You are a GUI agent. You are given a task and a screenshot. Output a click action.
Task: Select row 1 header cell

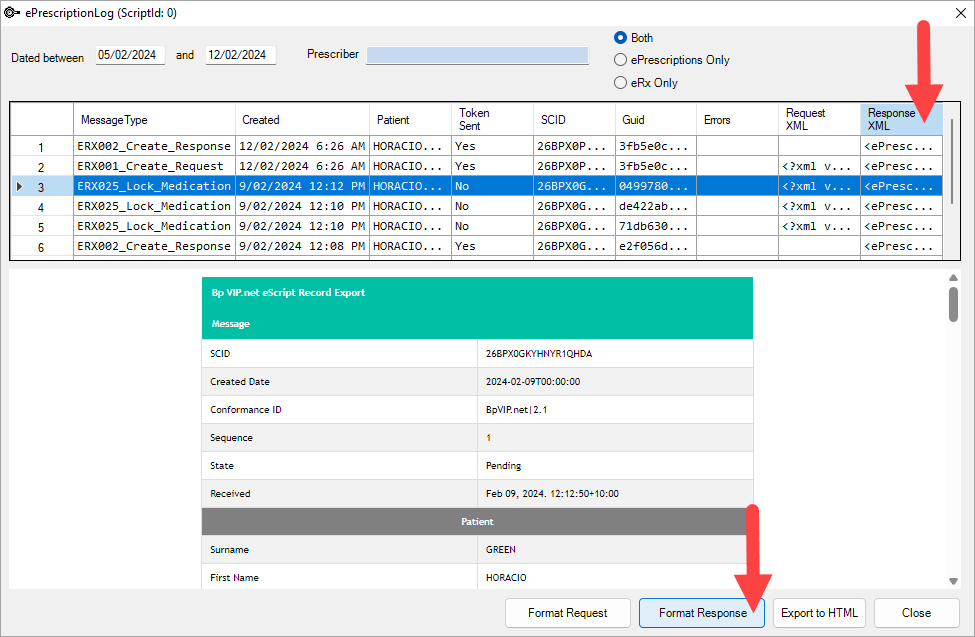click(x=42, y=147)
